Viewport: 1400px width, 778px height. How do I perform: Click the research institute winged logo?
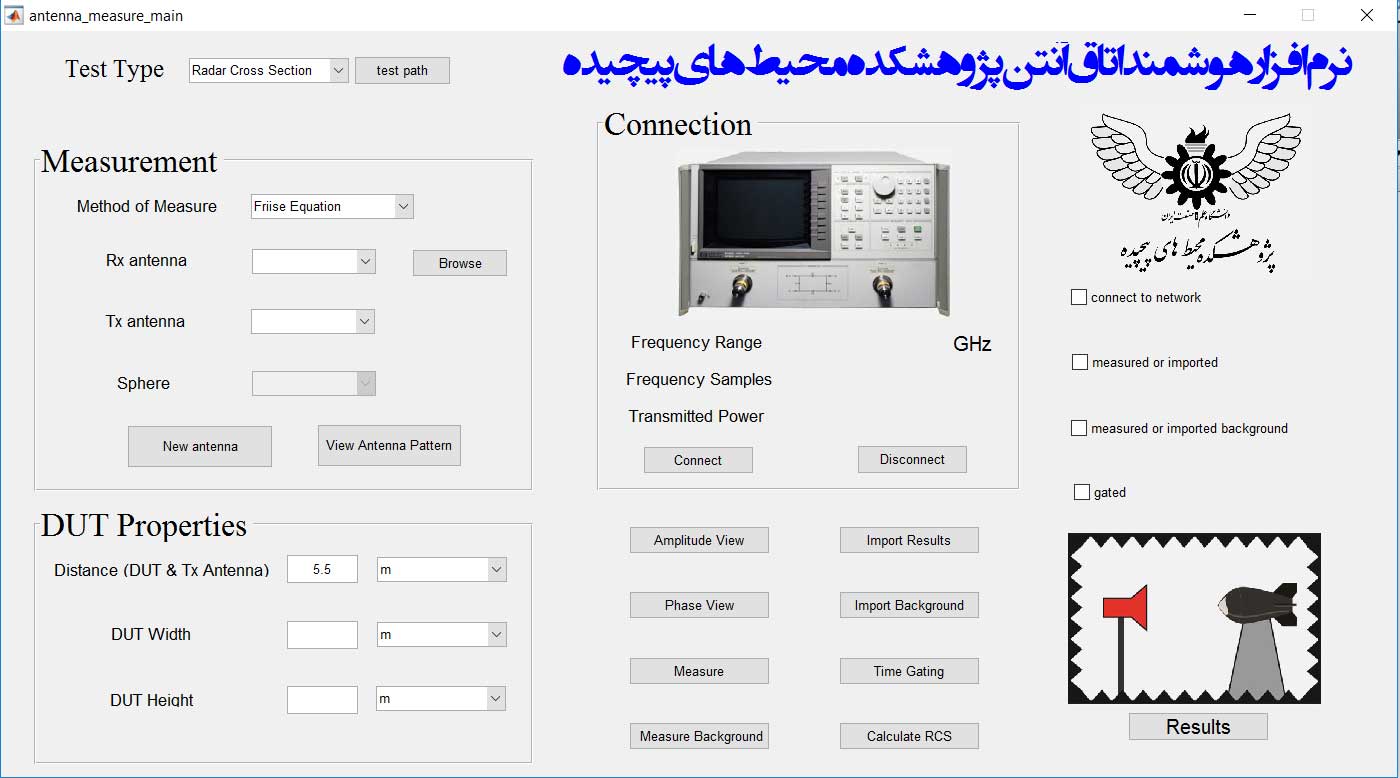(x=1197, y=191)
